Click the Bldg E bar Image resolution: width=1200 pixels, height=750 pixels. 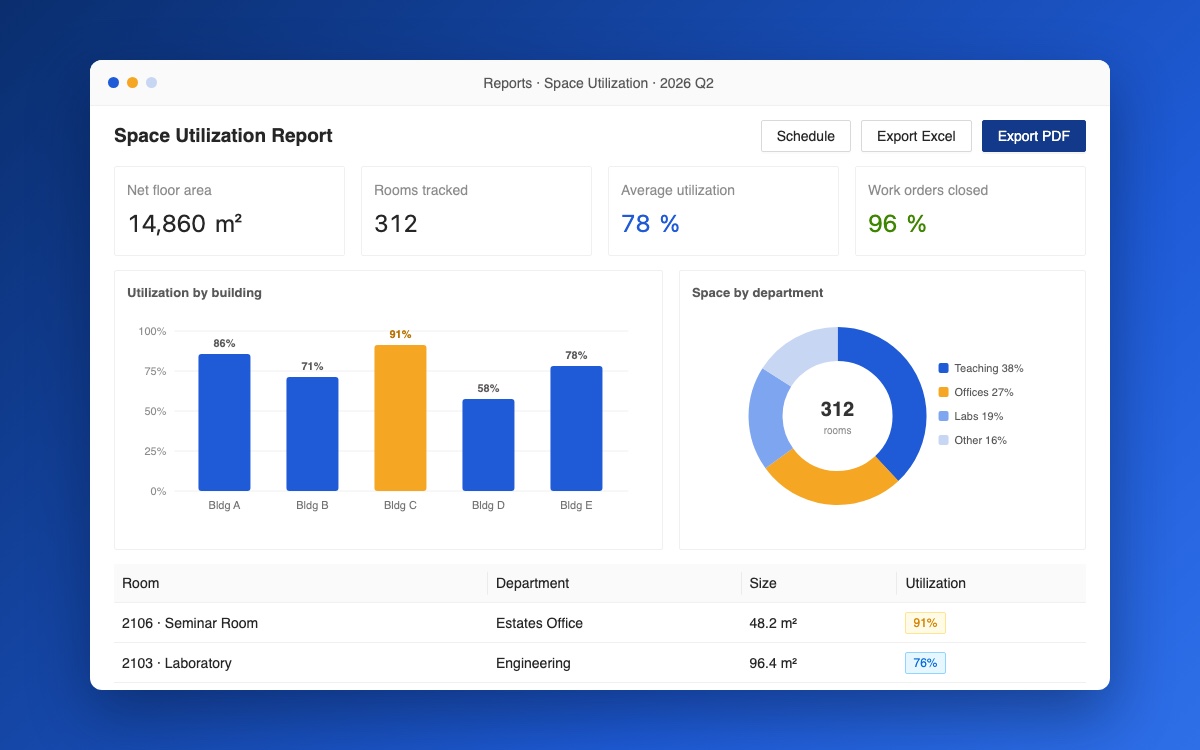576,429
